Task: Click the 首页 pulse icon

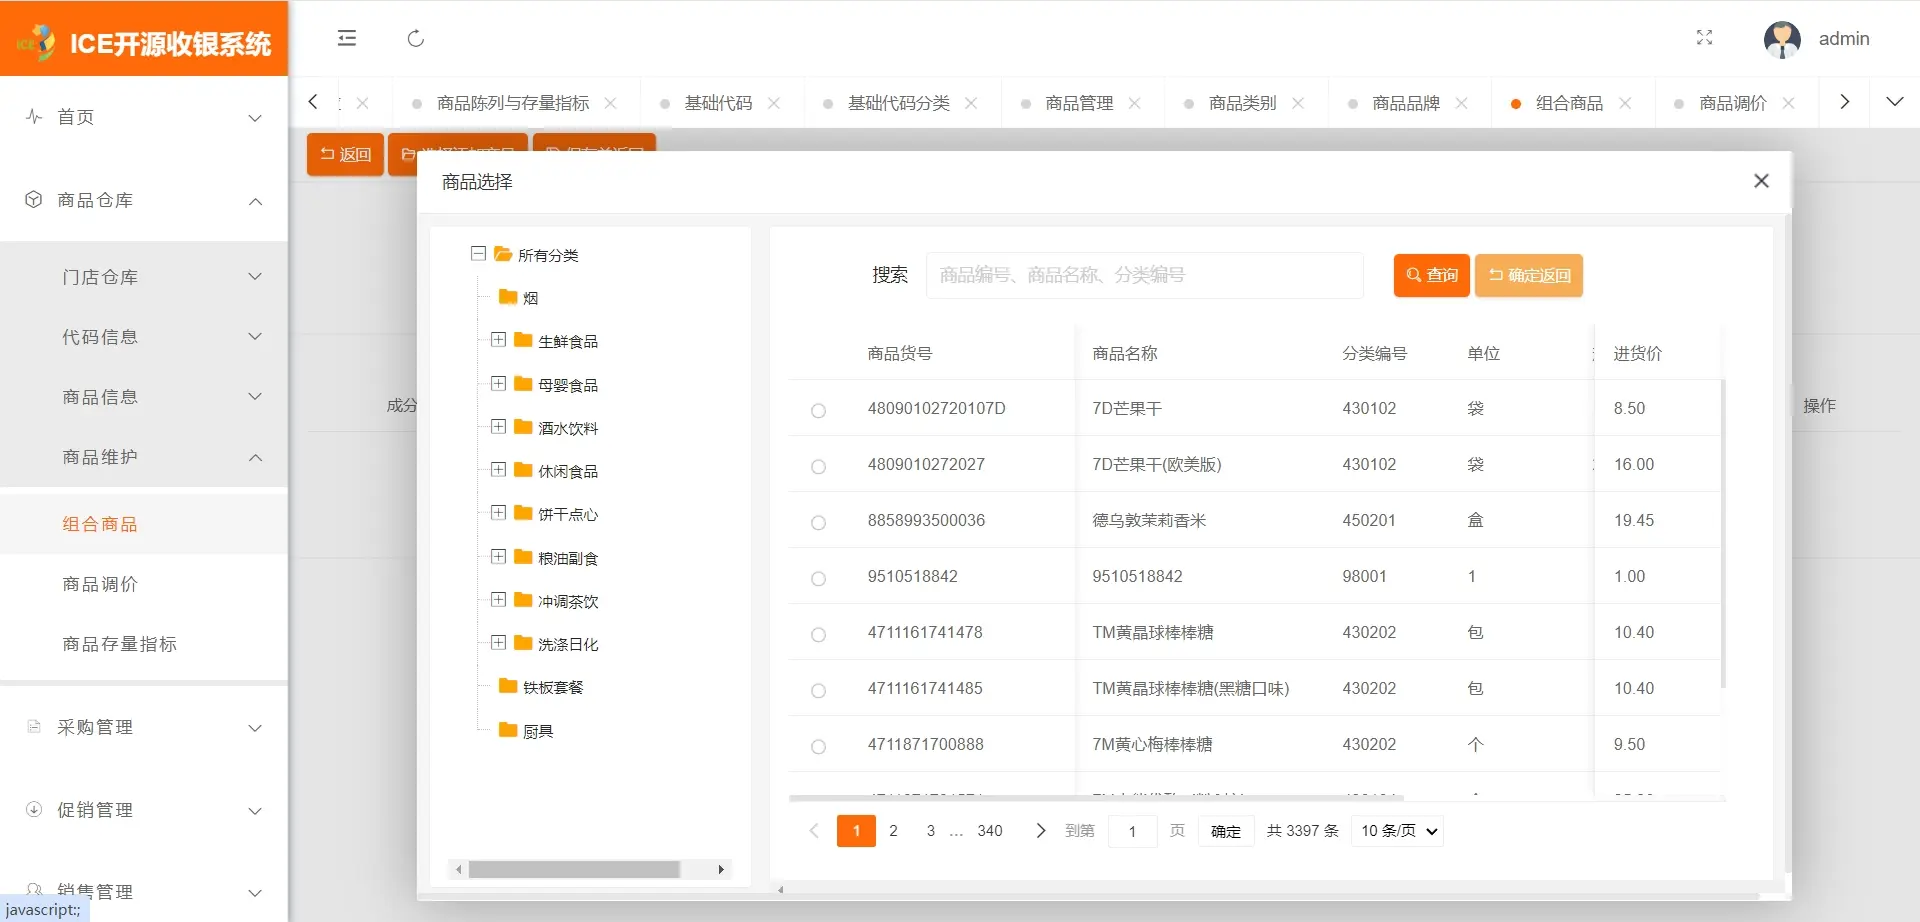Action: 34,116
